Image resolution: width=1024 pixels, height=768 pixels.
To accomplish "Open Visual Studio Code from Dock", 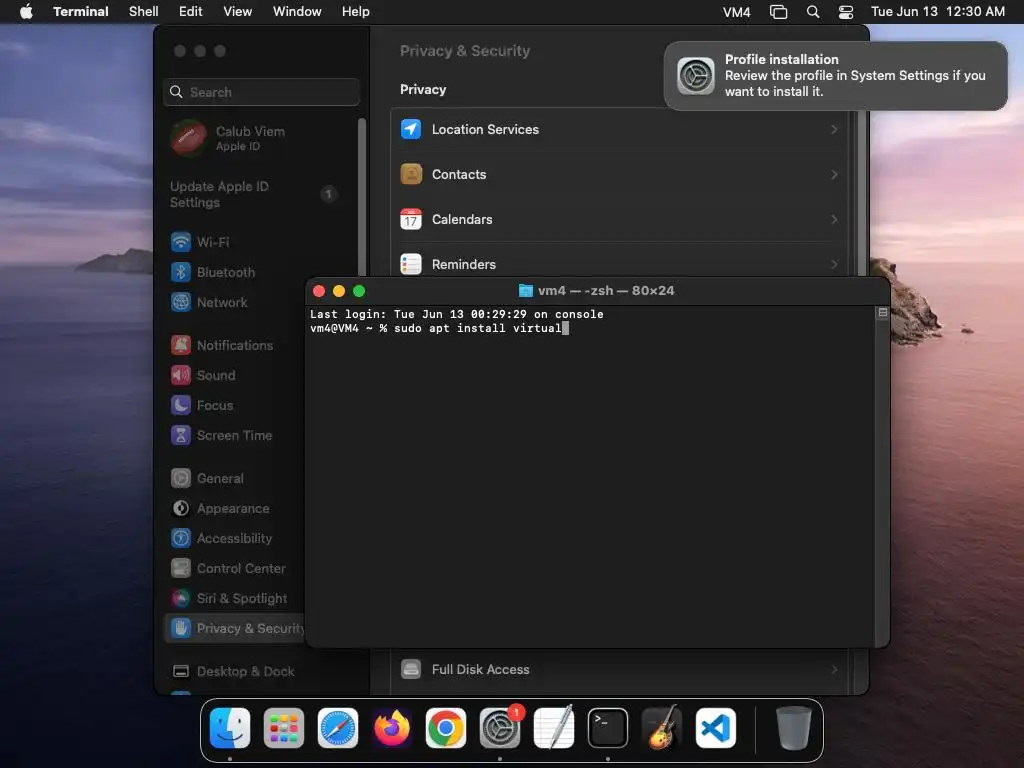I will tap(716, 728).
